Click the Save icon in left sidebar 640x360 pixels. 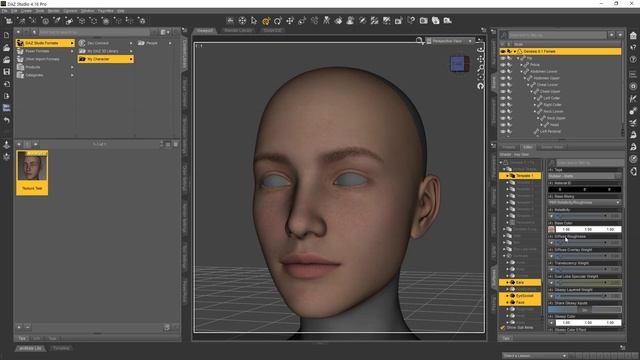click(x=7, y=72)
